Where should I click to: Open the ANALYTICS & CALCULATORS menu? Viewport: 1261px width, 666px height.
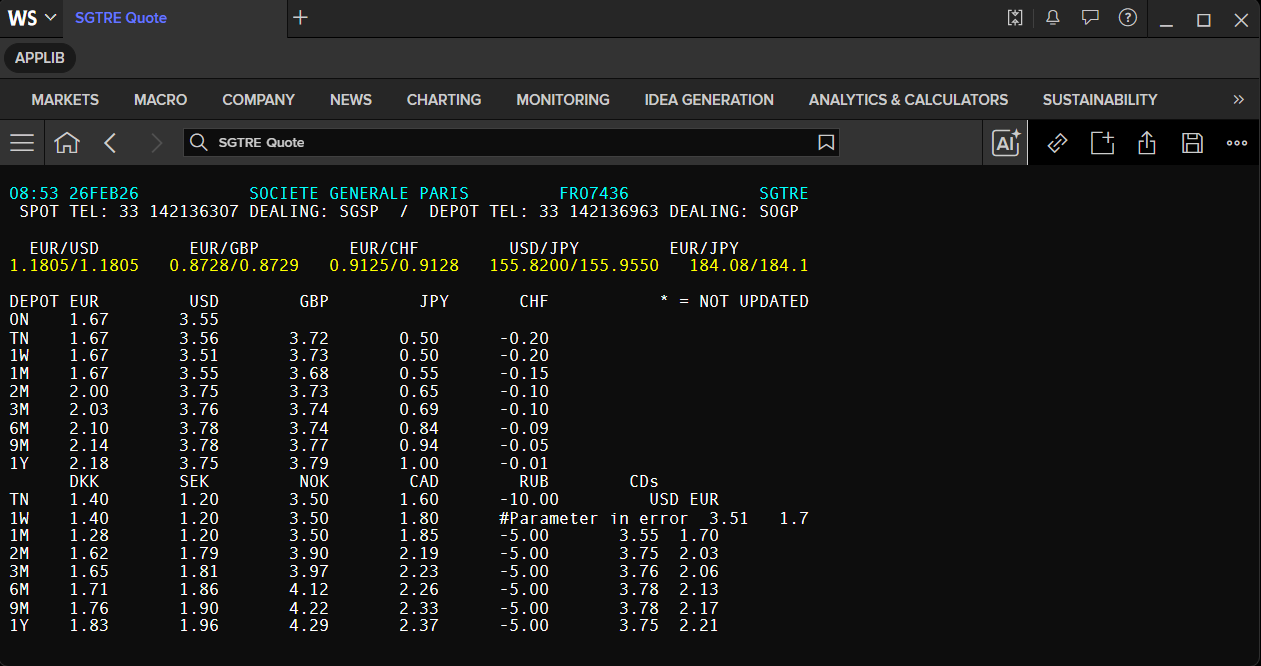click(908, 100)
